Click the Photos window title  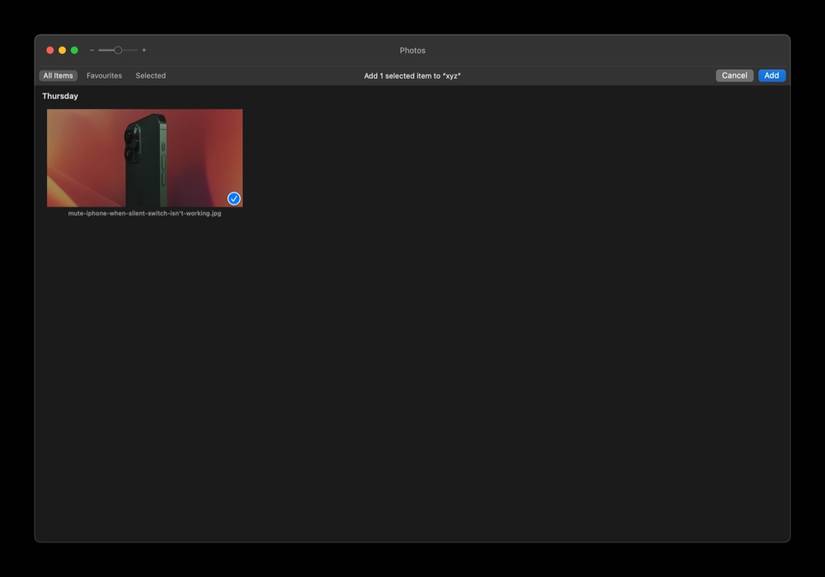[x=412, y=49]
